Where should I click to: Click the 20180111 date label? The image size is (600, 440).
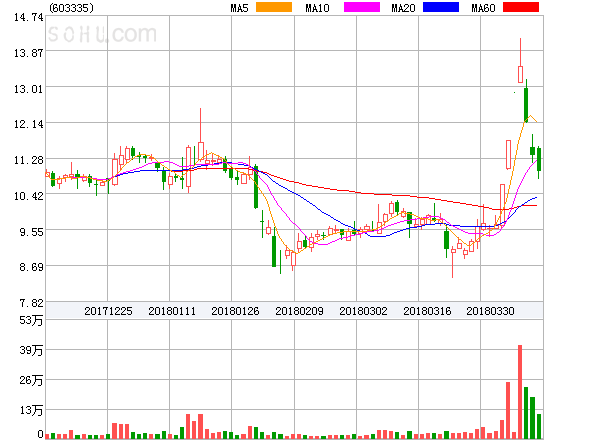tap(172, 311)
